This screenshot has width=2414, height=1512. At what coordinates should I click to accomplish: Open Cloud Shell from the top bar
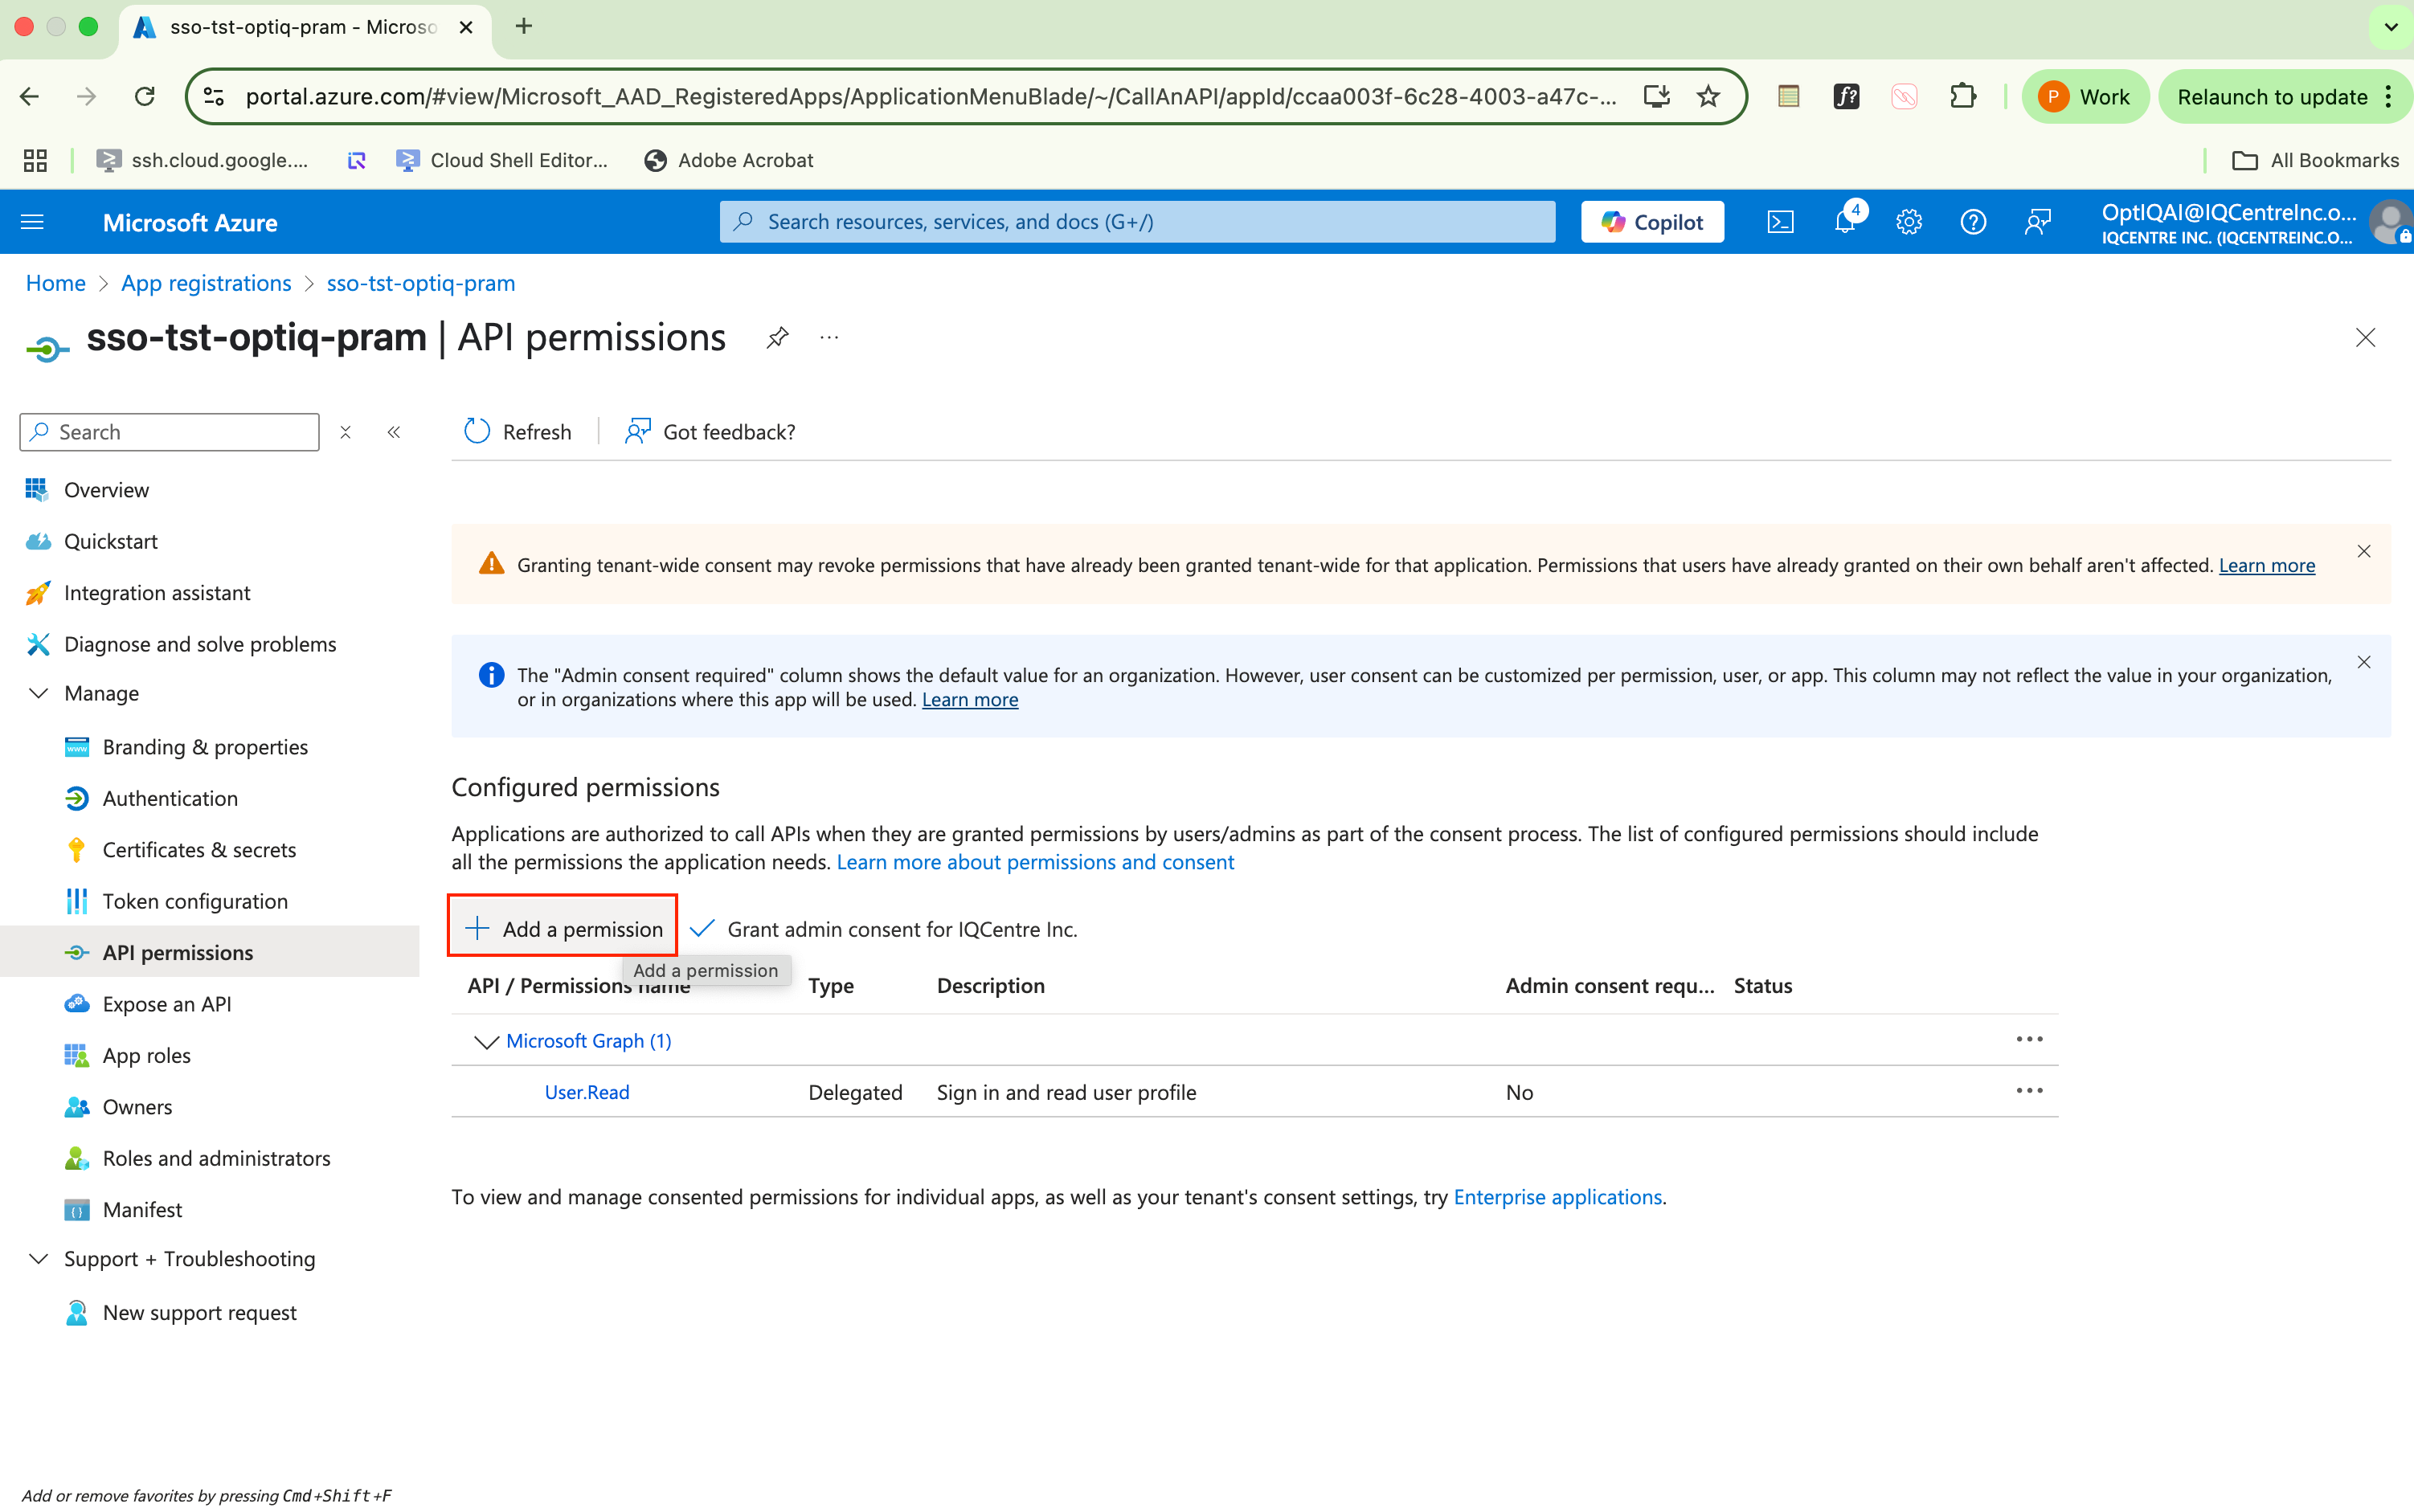1781,222
